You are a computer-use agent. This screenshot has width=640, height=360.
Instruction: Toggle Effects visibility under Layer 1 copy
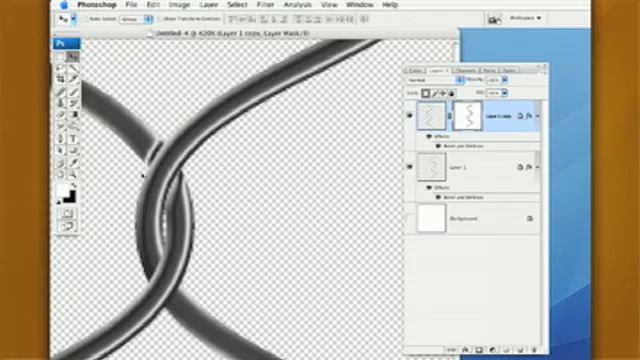pyautogui.click(x=429, y=136)
